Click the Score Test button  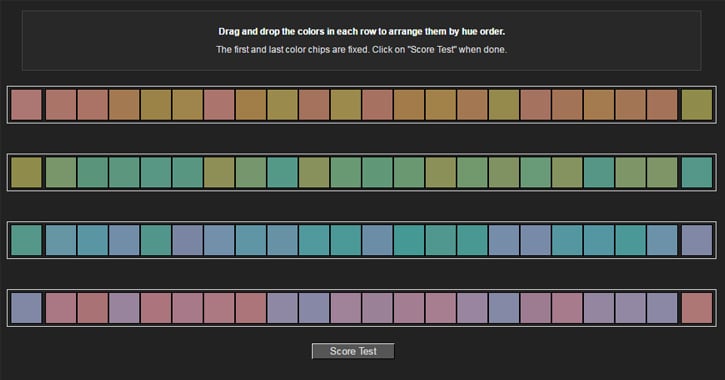pos(353,351)
